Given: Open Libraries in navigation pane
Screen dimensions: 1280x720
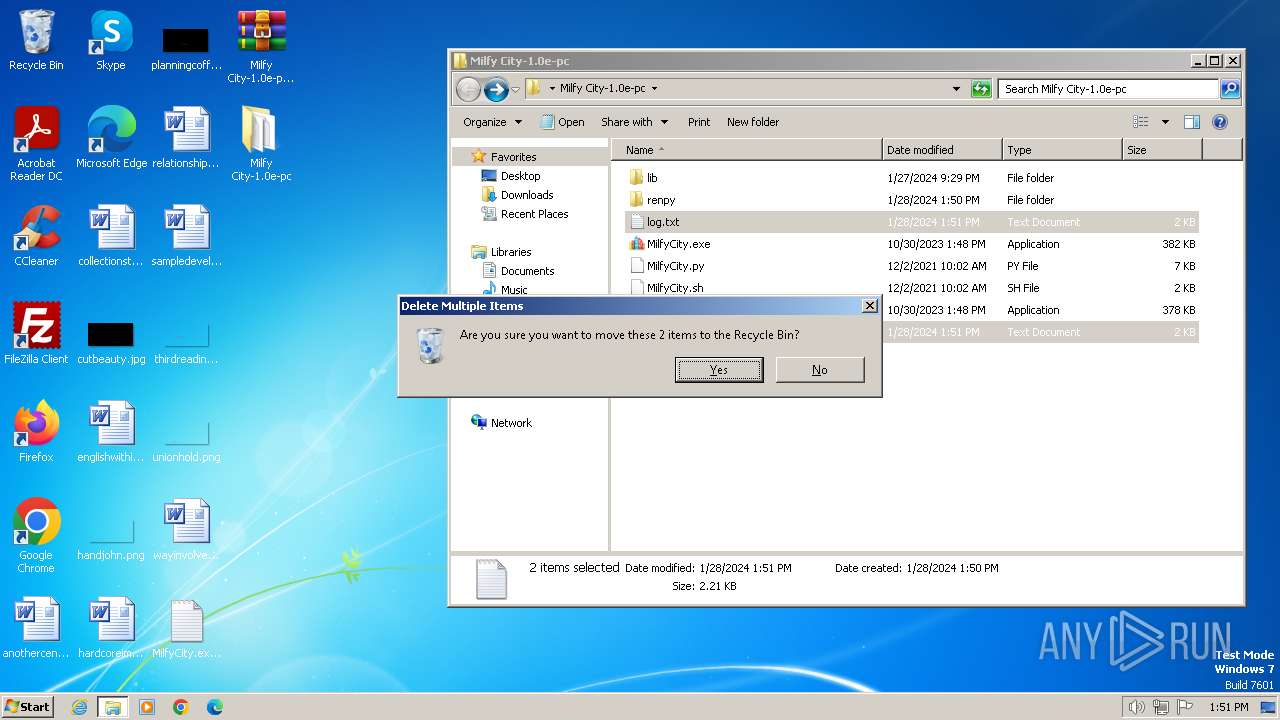Looking at the screenshot, I should click(501, 252).
